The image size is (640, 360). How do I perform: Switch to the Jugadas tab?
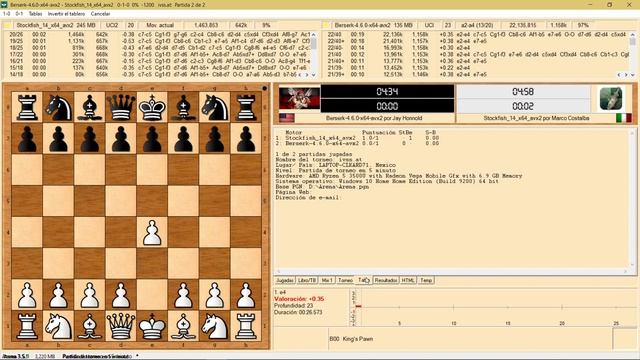click(285, 280)
